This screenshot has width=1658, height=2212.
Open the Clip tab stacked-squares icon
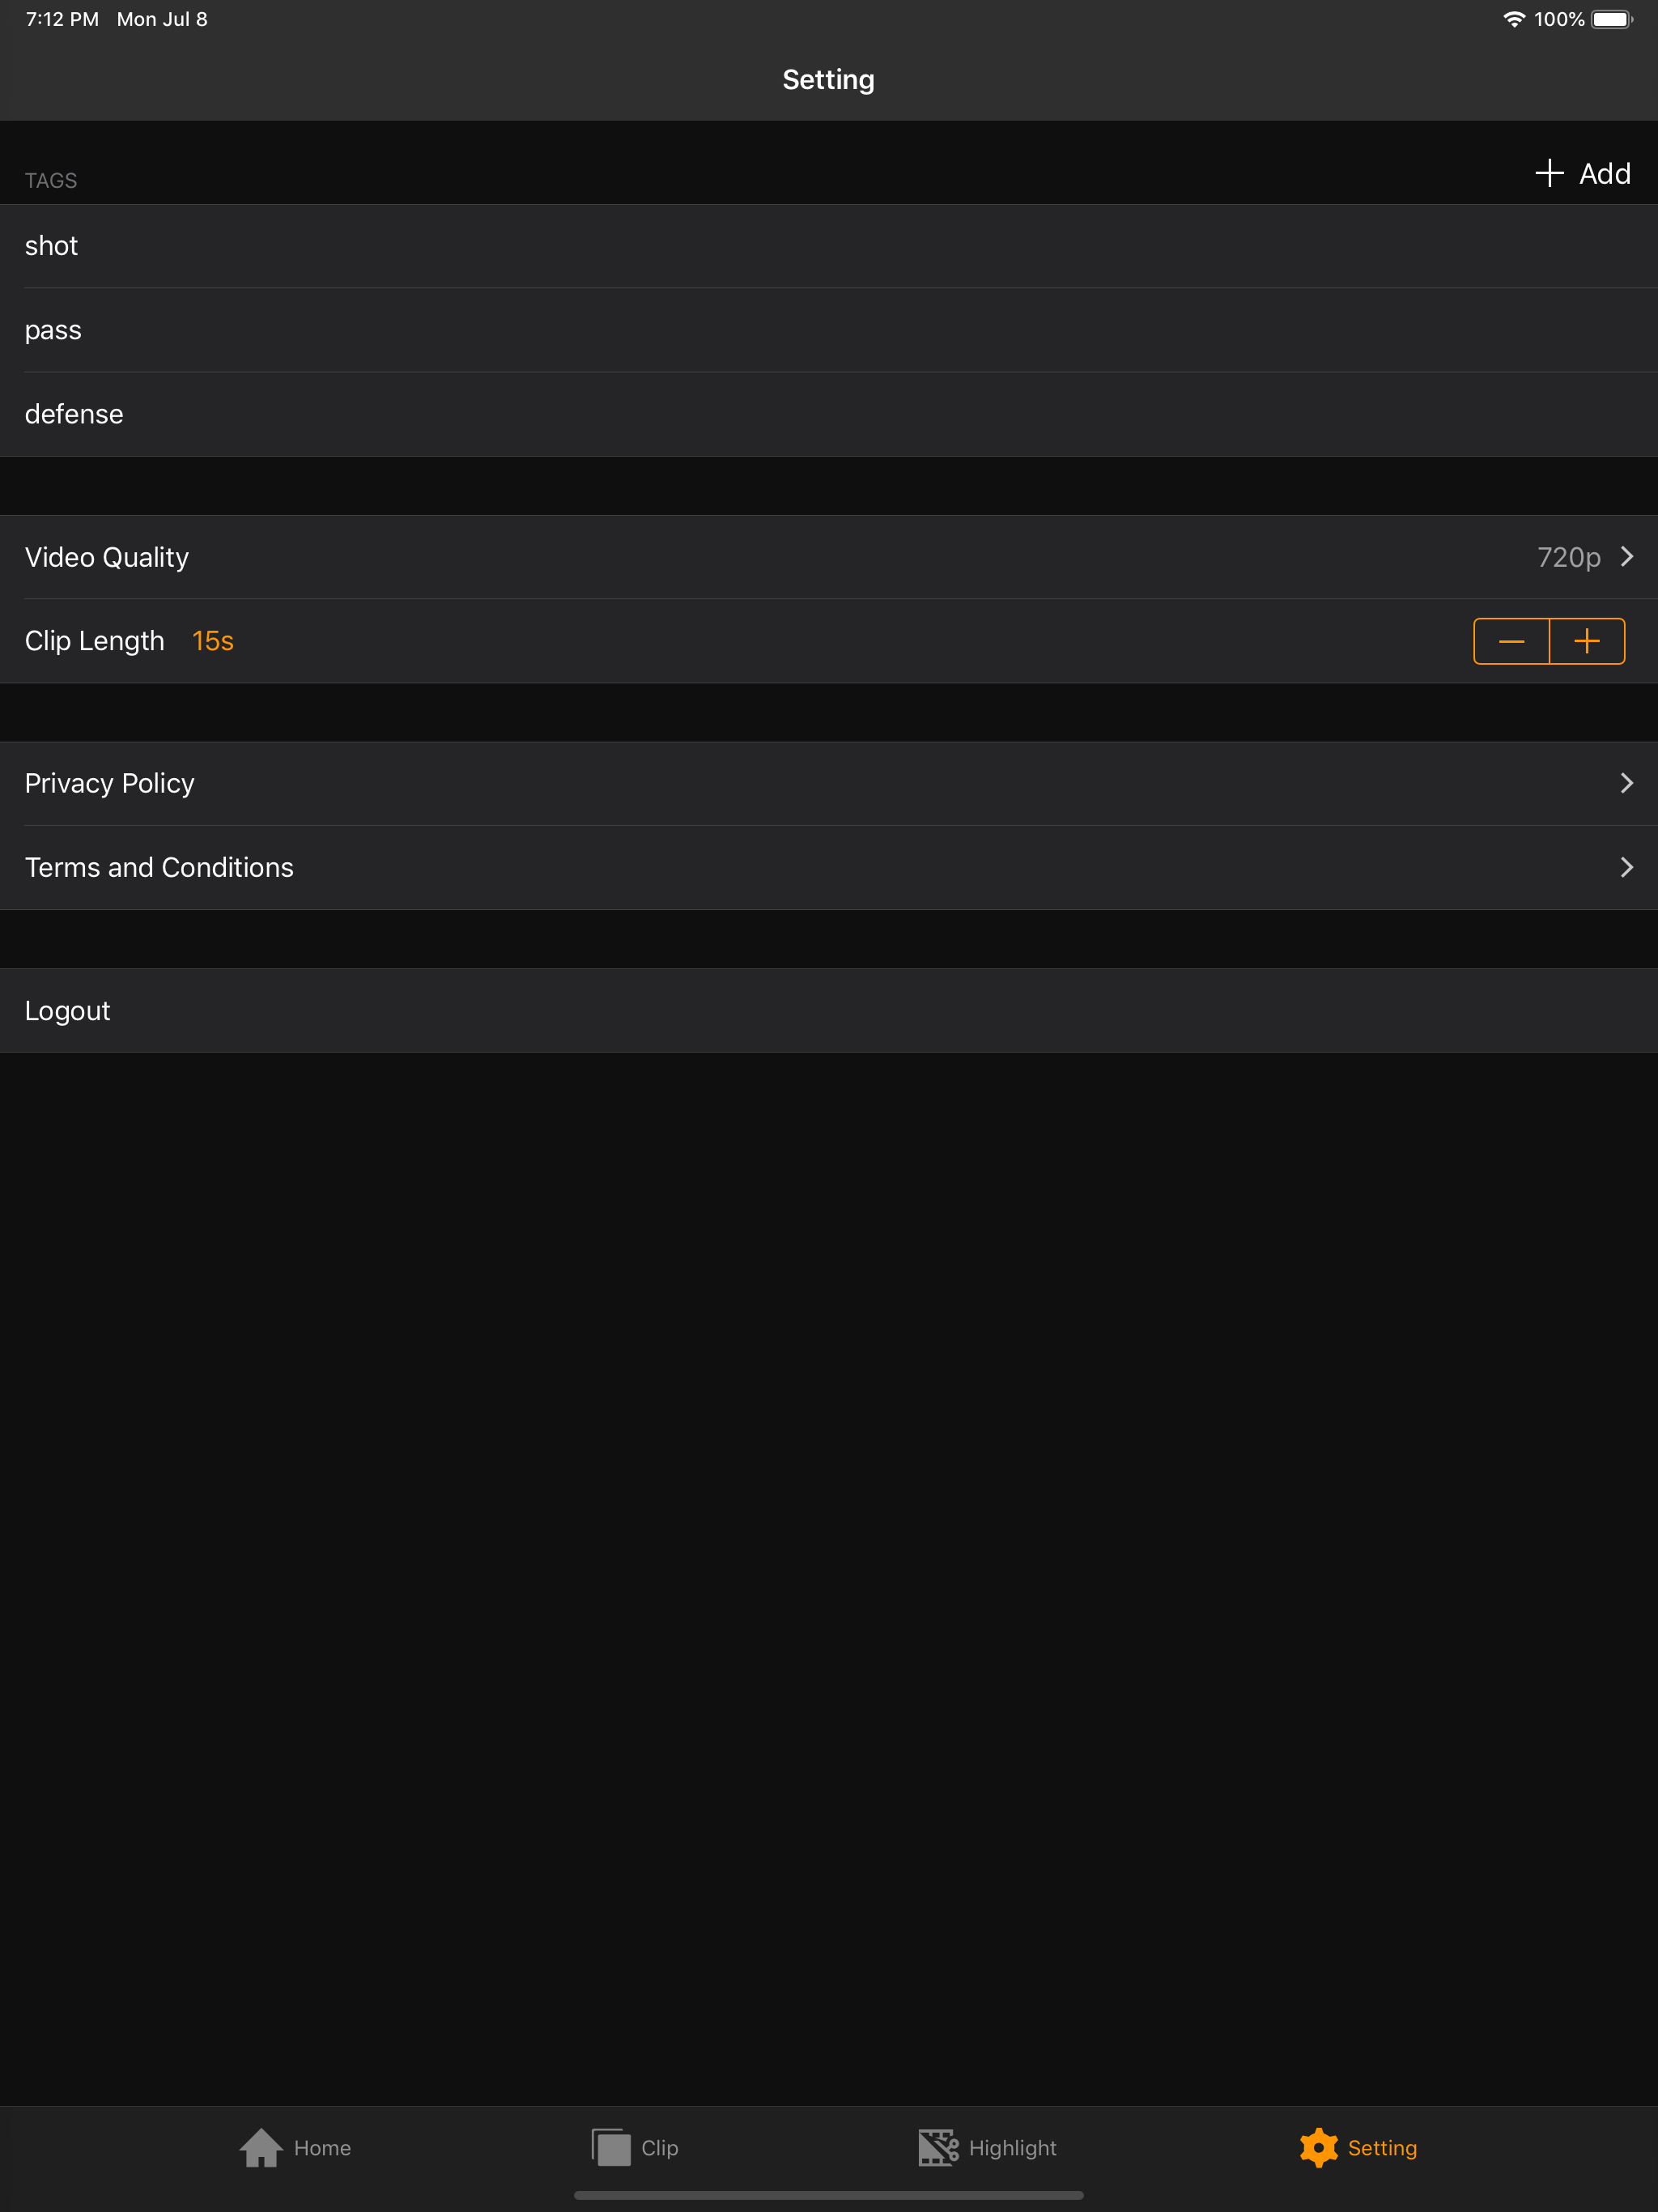coord(611,2147)
